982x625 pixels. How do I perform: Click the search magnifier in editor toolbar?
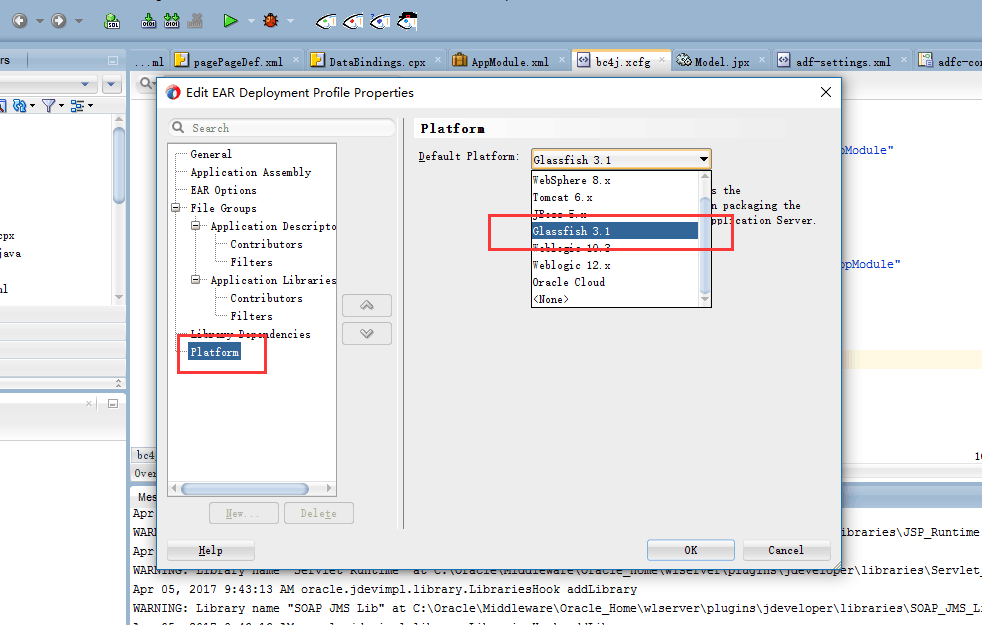(x=145, y=83)
